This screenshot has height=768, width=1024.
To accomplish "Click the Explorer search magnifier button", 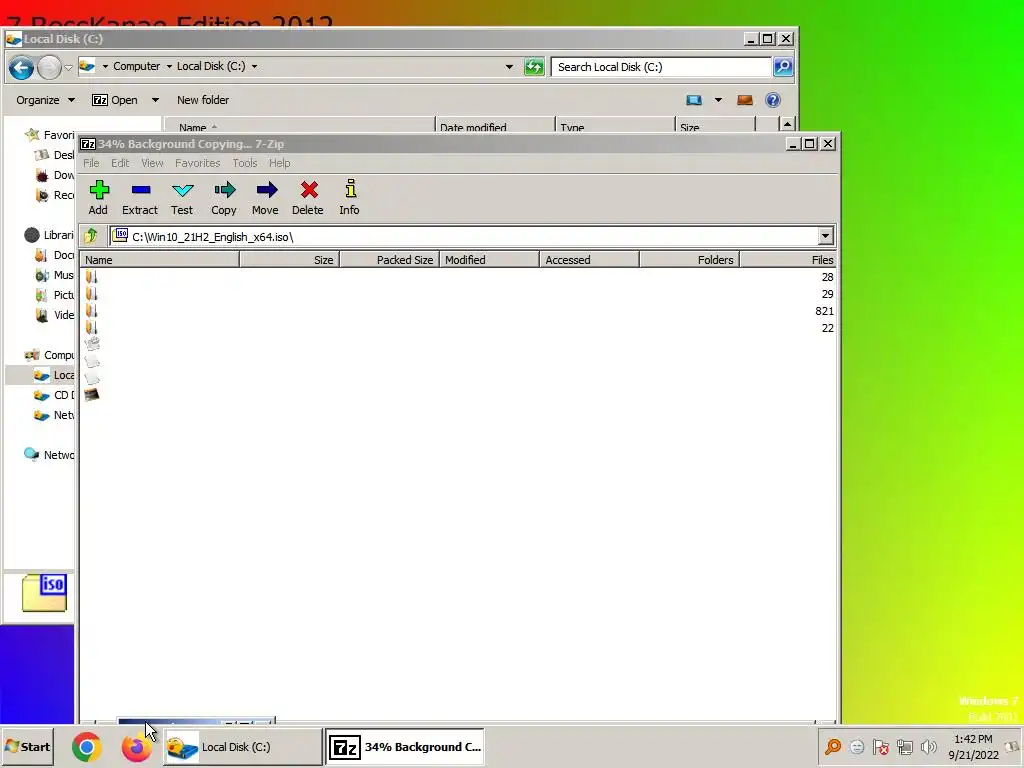I will coord(782,67).
